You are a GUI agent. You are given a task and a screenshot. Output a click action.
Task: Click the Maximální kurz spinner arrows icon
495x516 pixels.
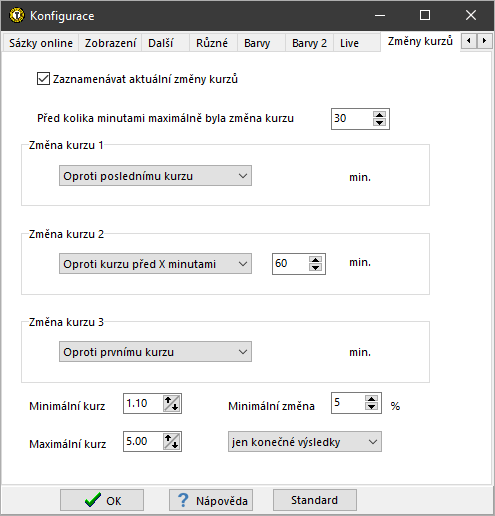172,441
